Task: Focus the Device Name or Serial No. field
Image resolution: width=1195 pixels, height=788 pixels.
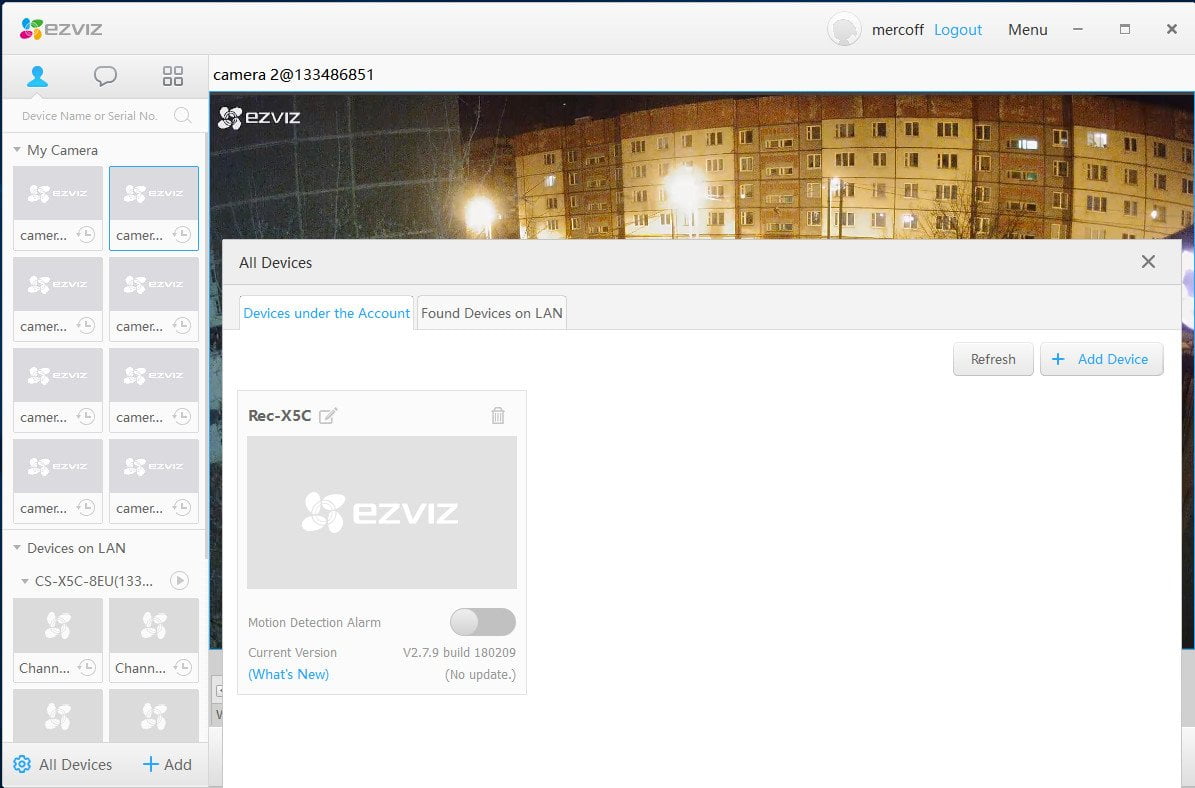Action: (90, 116)
